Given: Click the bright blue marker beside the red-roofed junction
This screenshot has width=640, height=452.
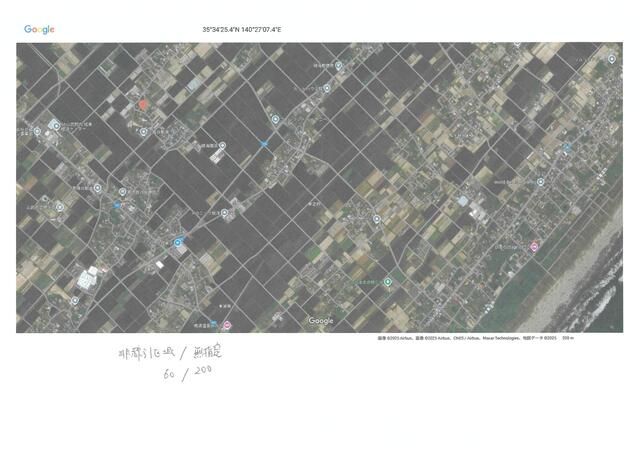Looking at the screenshot, I should [x=178, y=243].
